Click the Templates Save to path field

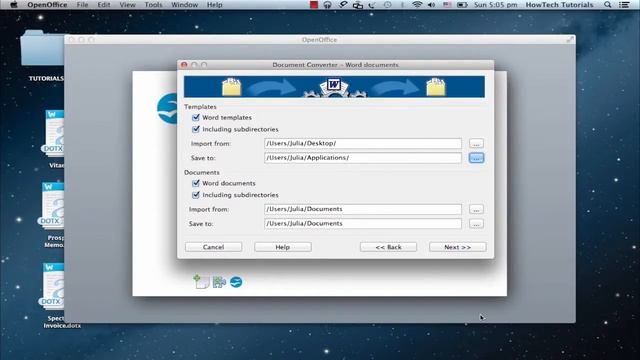(x=363, y=158)
